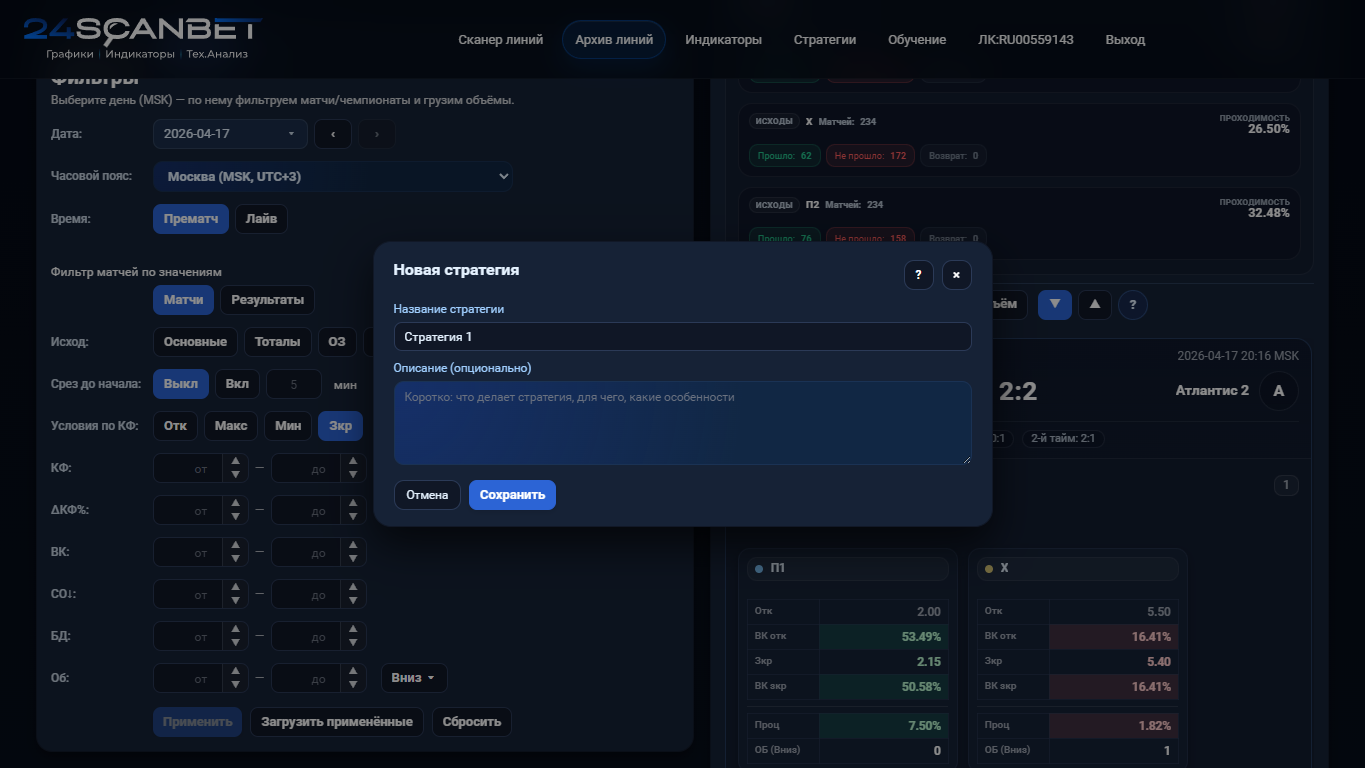This screenshot has width=1365, height=768.
Task: Switch filter to Результаты tab
Action: (x=268, y=300)
